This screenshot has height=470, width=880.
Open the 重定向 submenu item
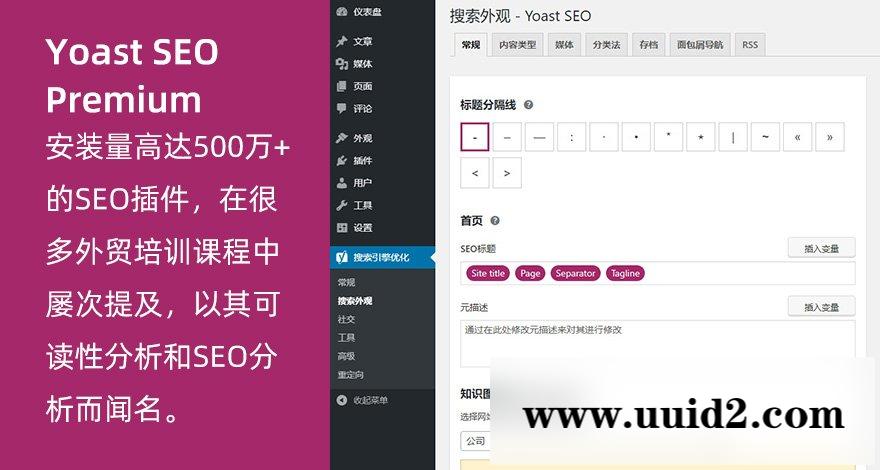coord(351,375)
